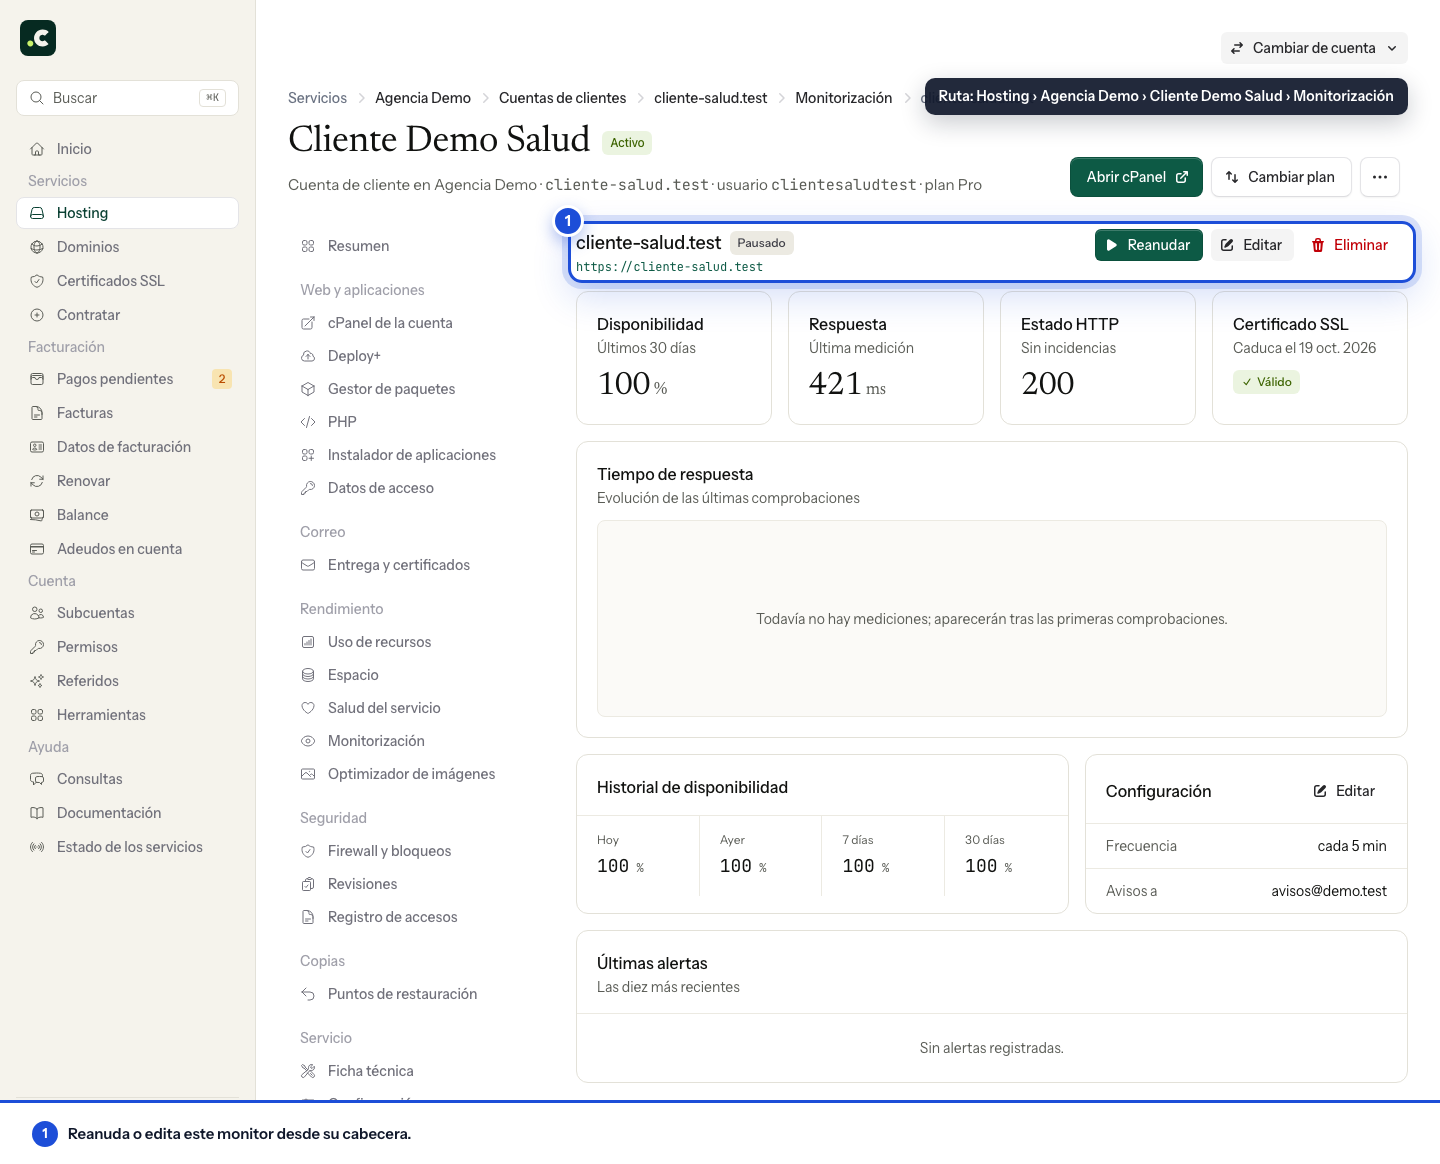1440x1164 pixels.
Task: Resume the monitor with Reanudar
Action: pyautogui.click(x=1149, y=245)
